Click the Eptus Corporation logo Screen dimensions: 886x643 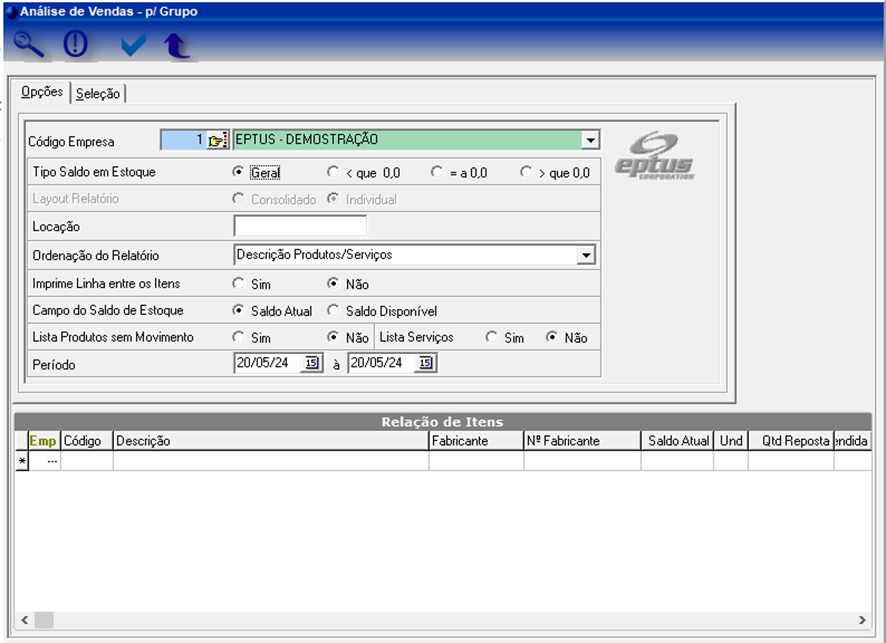[654, 155]
